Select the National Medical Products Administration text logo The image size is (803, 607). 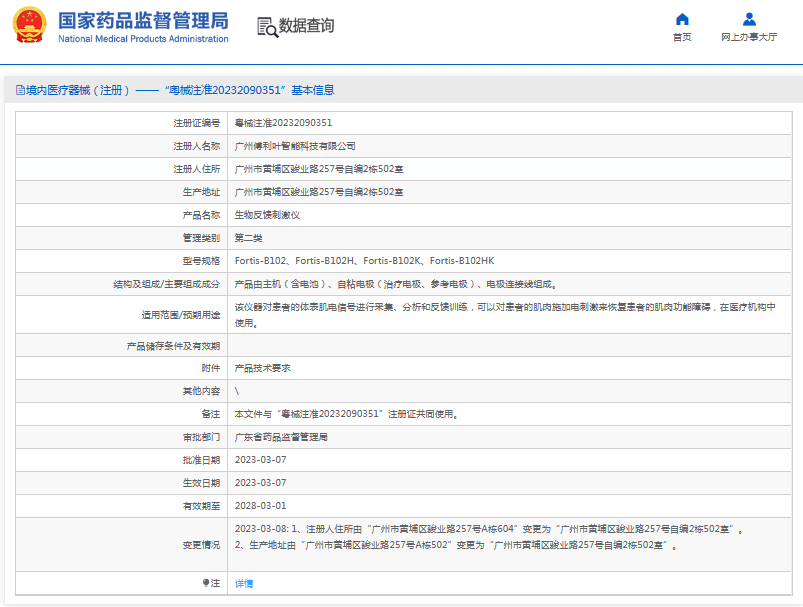pyautogui.click(x=143, y=39)
